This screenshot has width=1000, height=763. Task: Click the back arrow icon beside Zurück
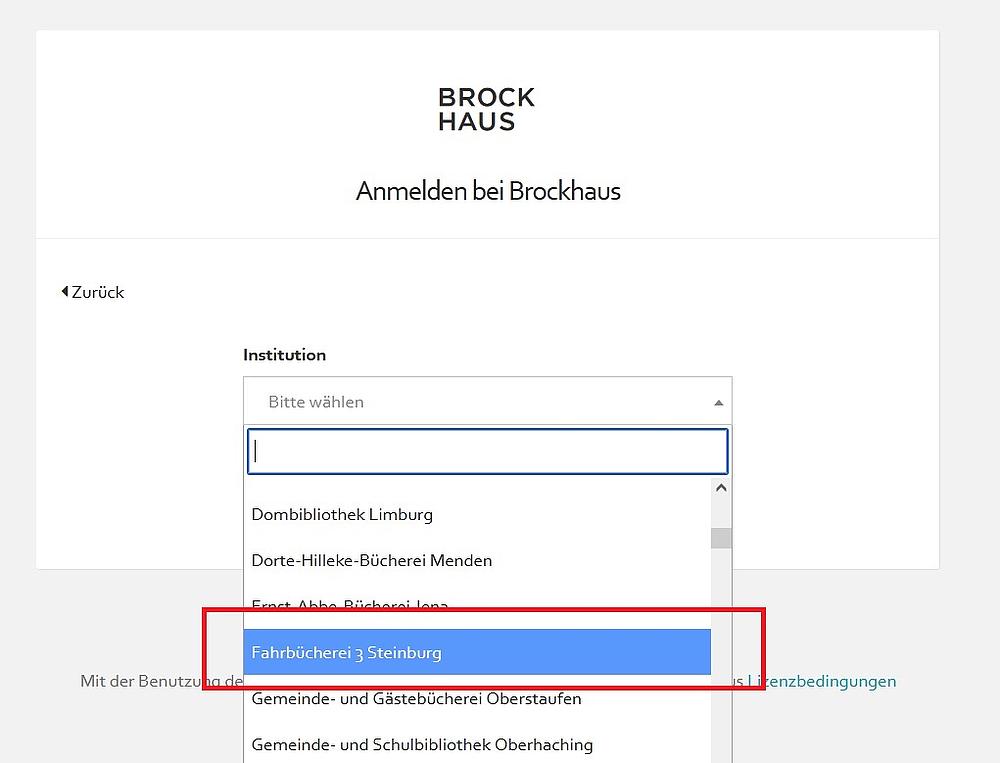tap(64, 292)
